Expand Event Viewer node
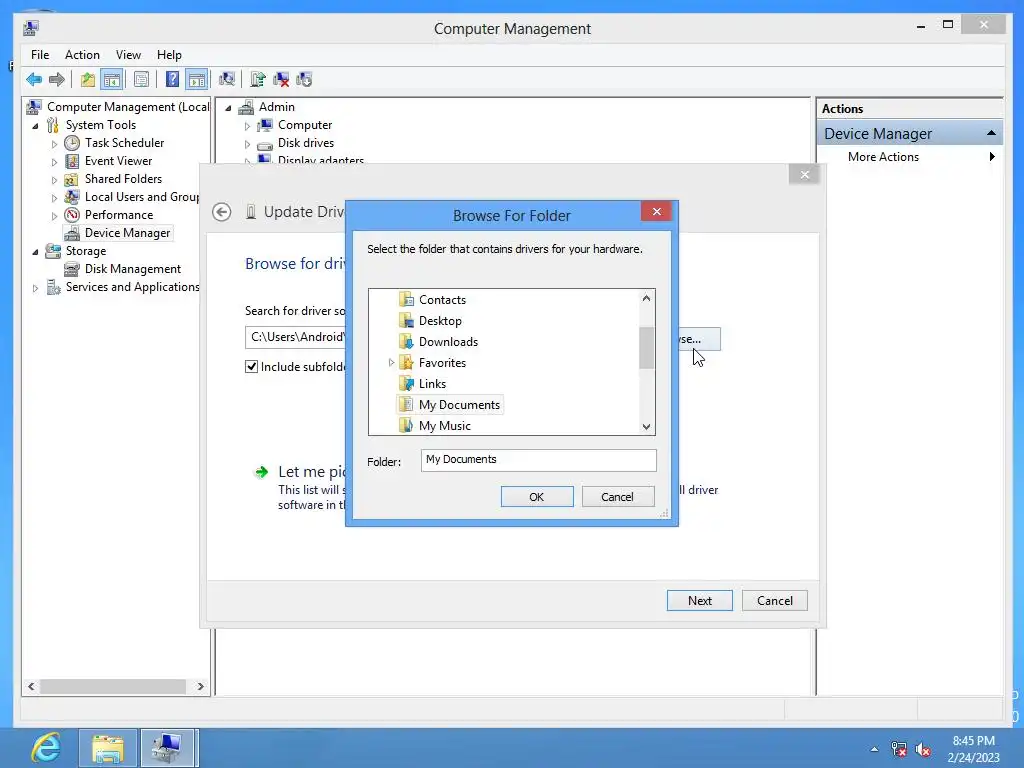Image resolution: width=1024 pixels, height=768 pixels. [x=54, y=162]
